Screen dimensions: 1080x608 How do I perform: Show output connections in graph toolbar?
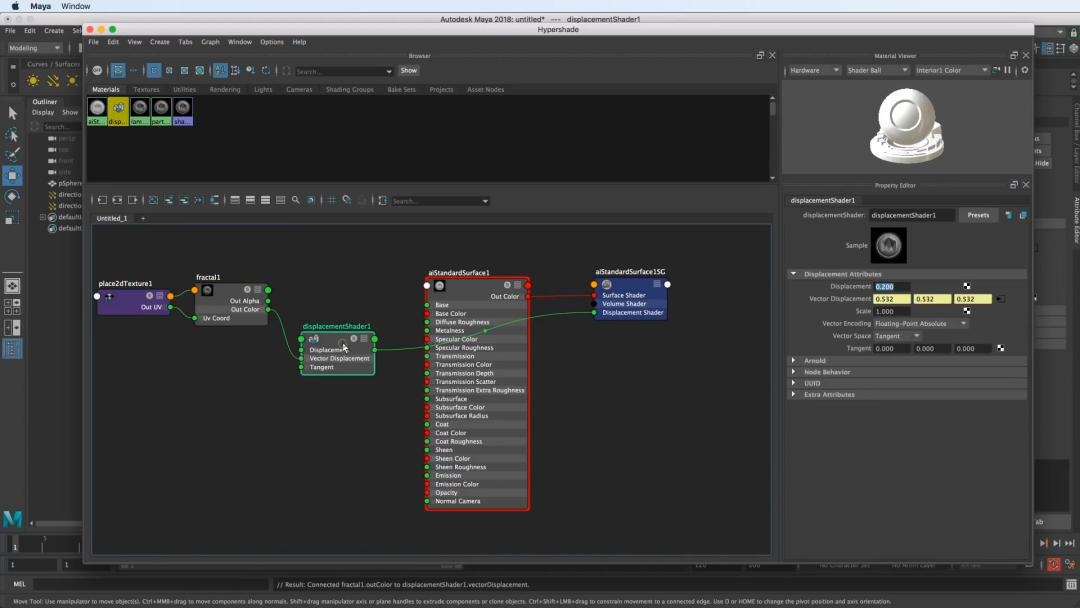click(x=132, y=200)
